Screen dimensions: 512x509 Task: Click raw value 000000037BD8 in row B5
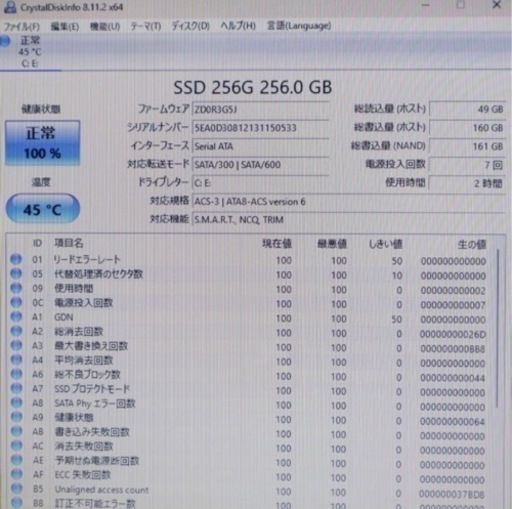(x=452, y=494)
